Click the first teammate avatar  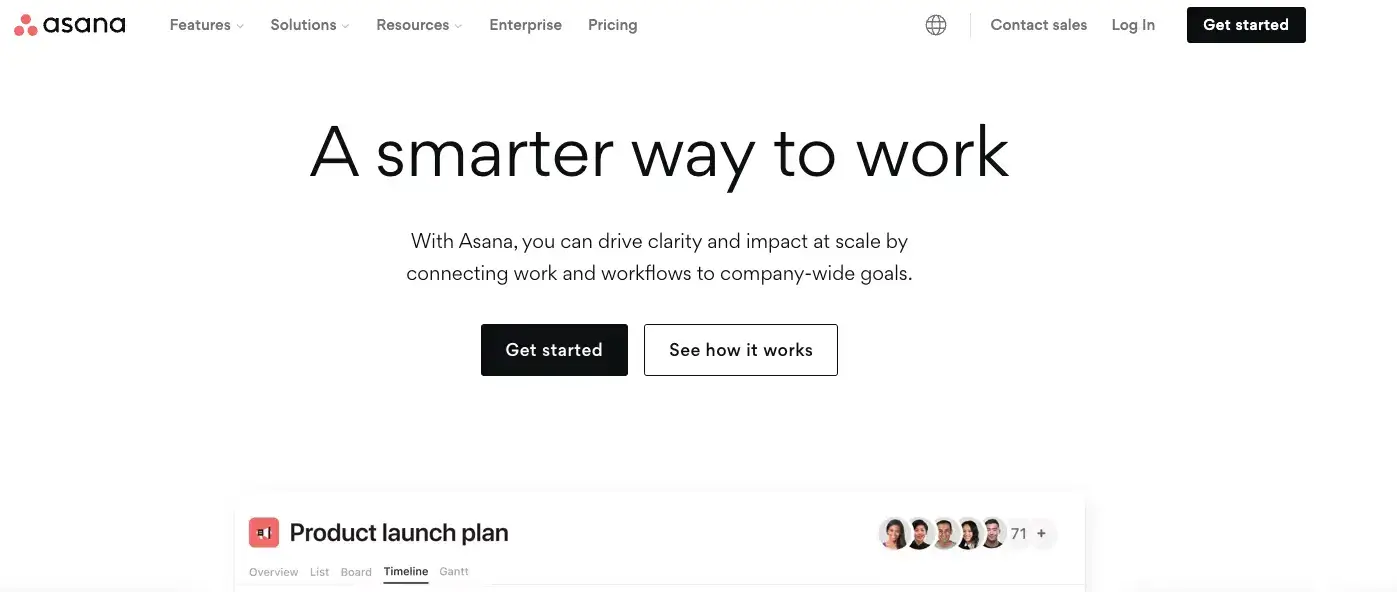[894, 533]
